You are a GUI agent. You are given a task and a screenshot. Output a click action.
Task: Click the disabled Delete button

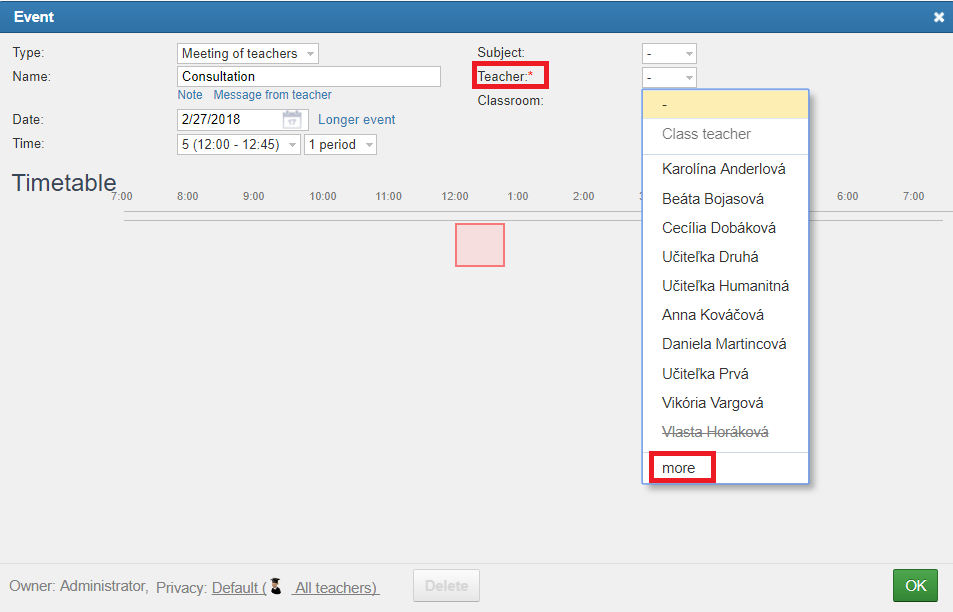coord(446,586)
